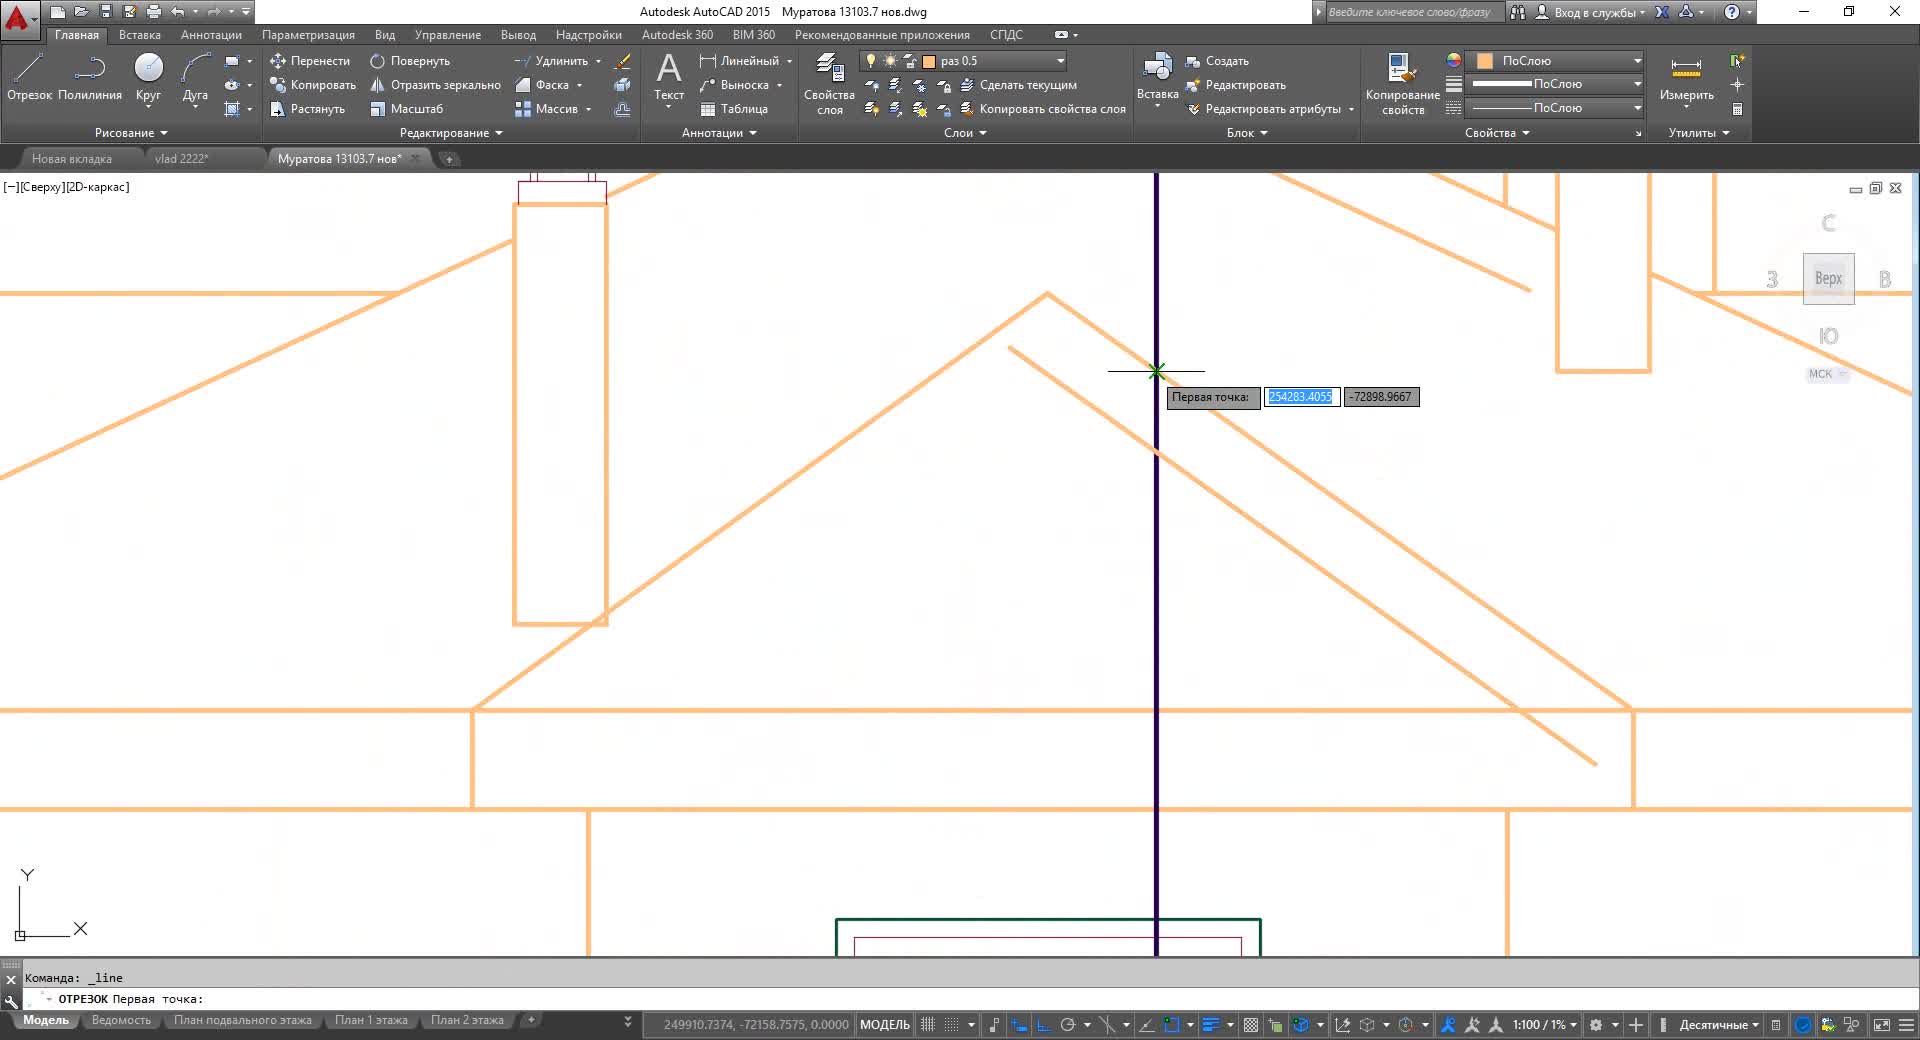Select the Круг circle tool

pyautogui.click(x=148, y=77)
